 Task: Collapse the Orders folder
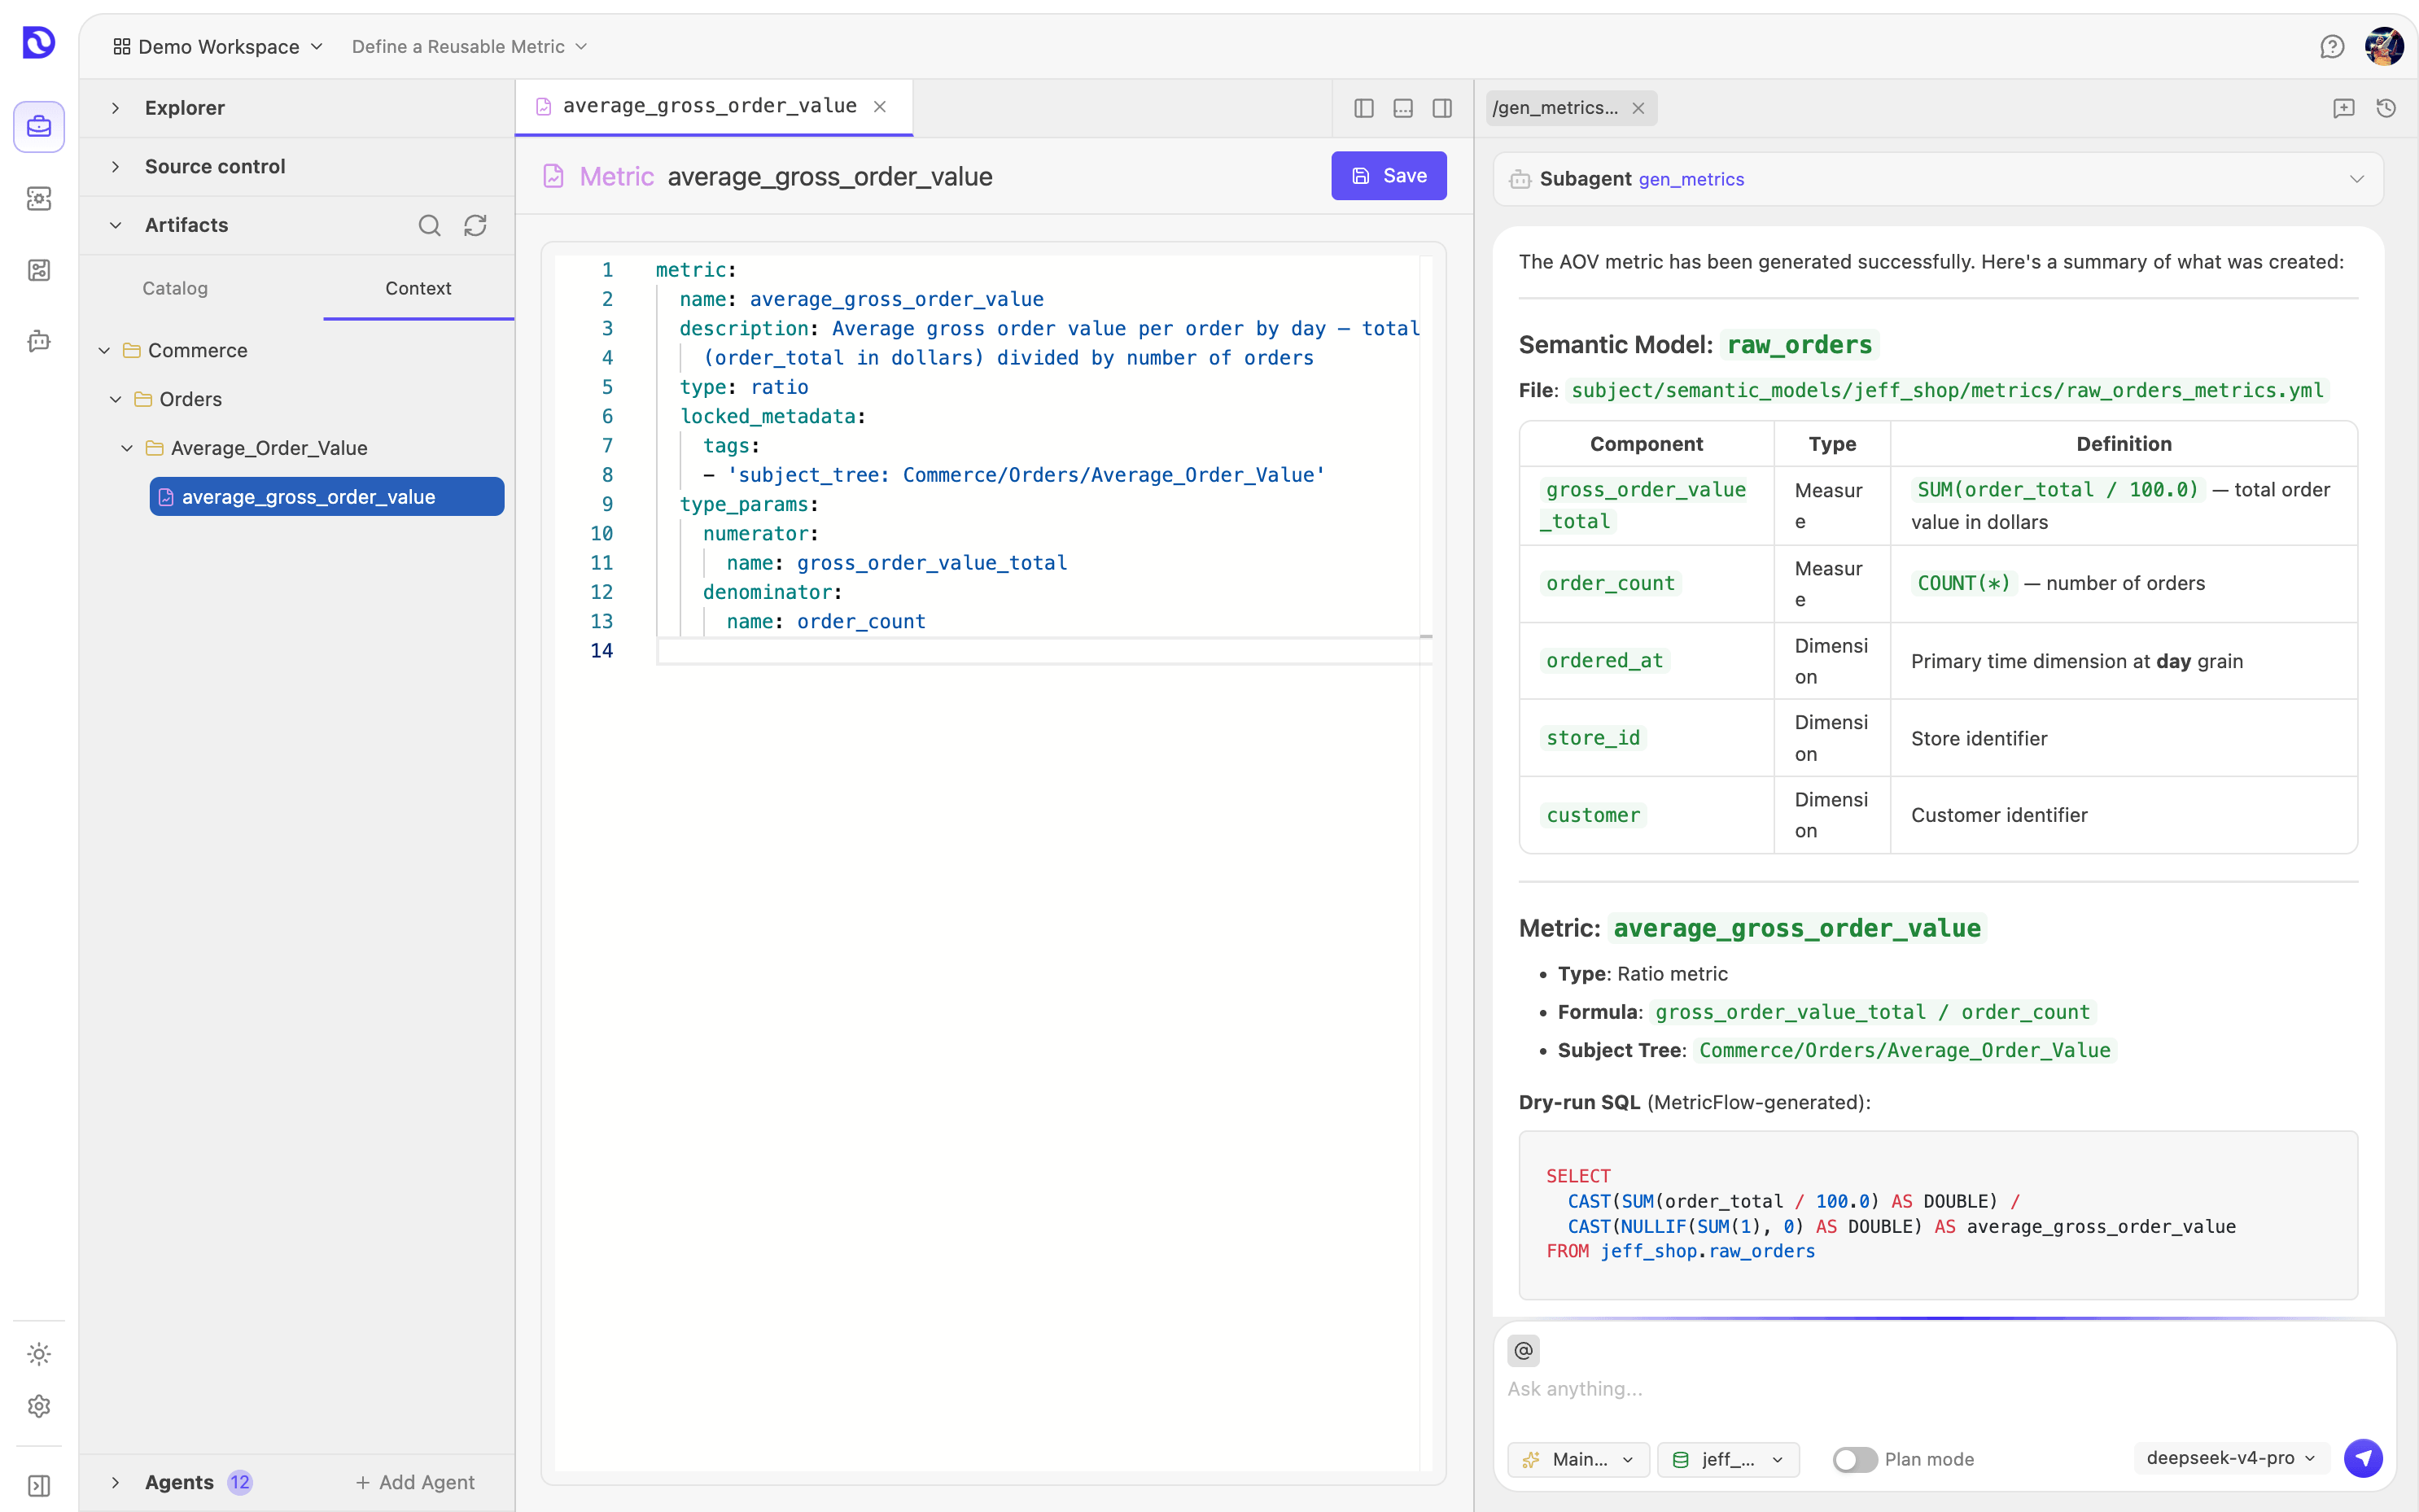116,399
